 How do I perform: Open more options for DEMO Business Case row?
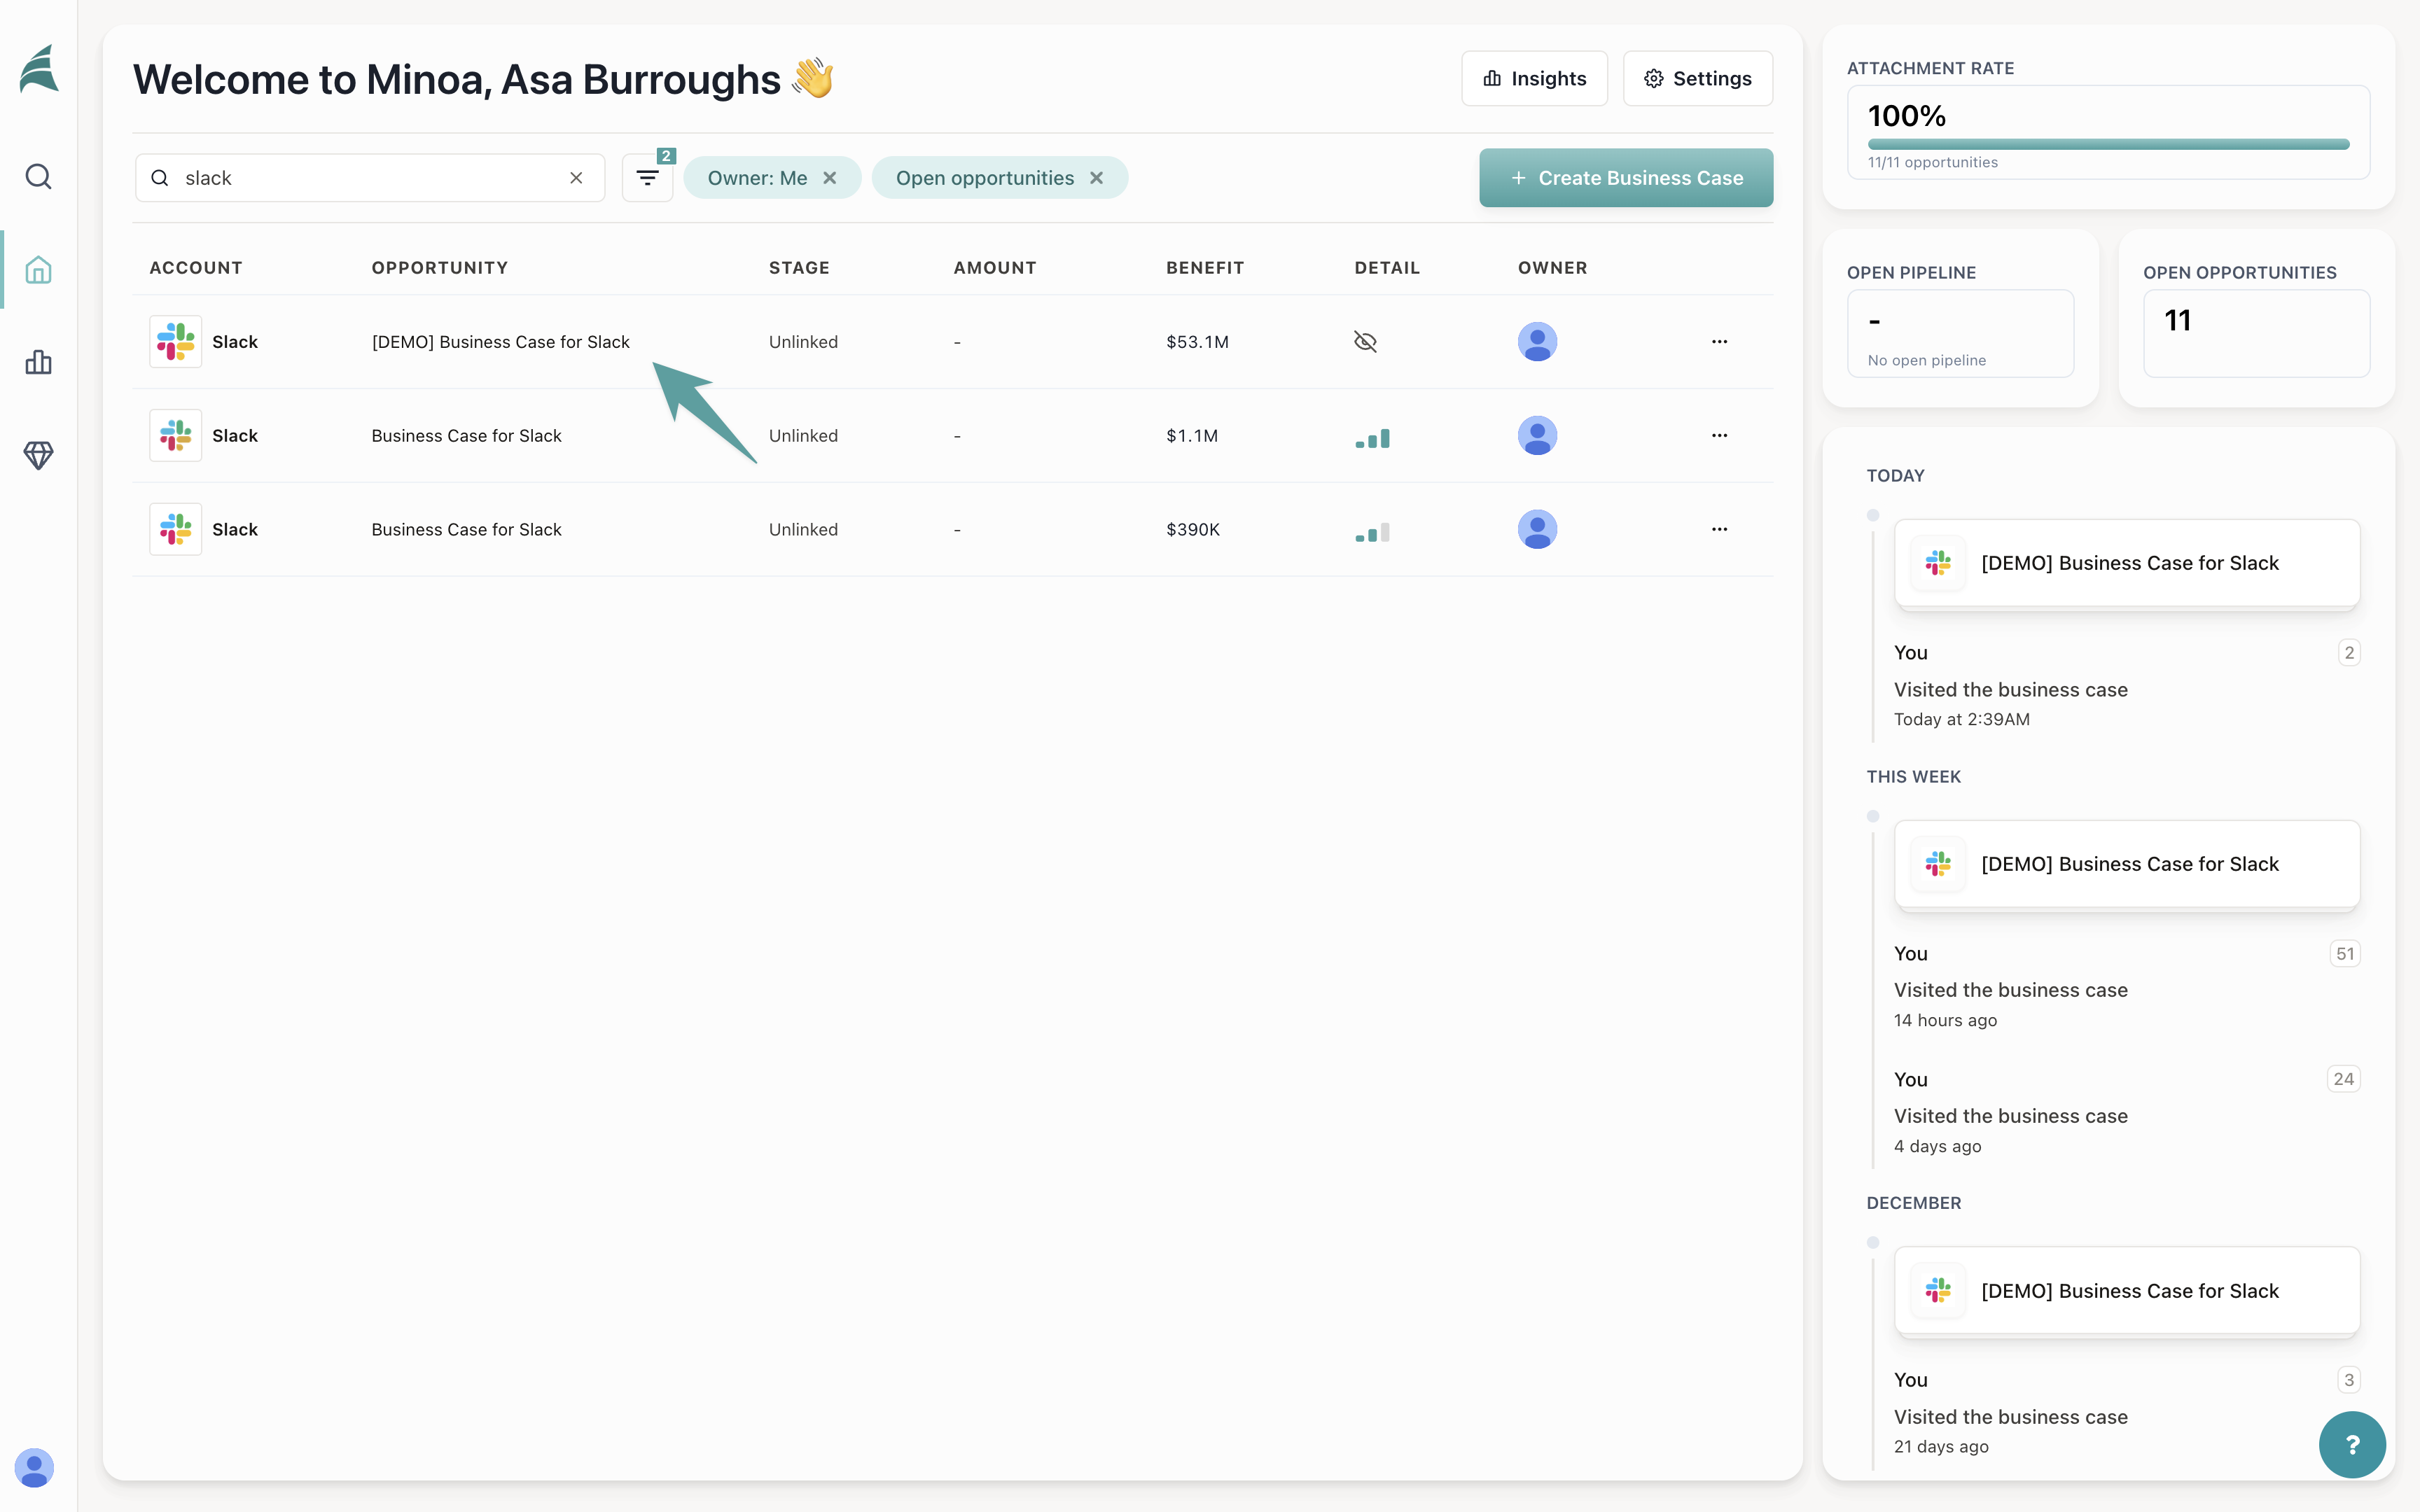(1719, 342)
